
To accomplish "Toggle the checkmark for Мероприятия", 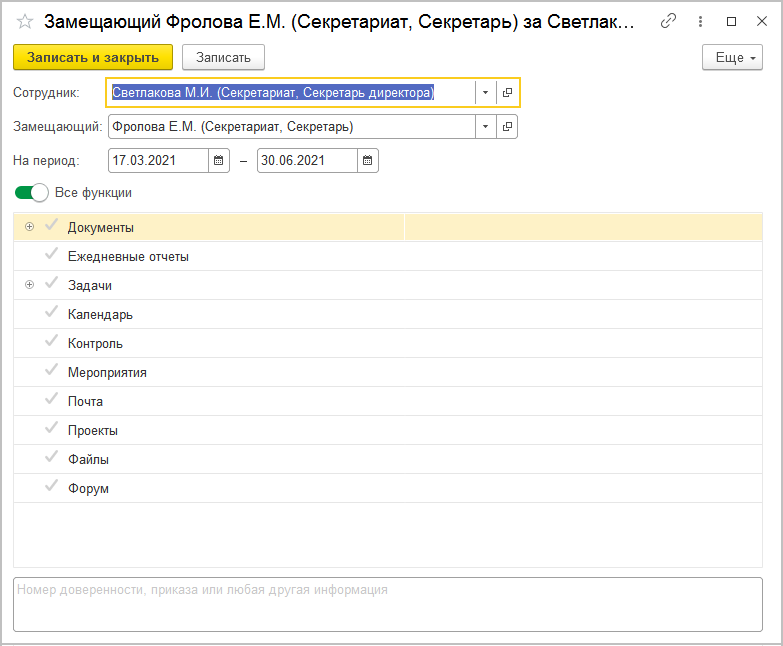I will click(x=51, y=370).
